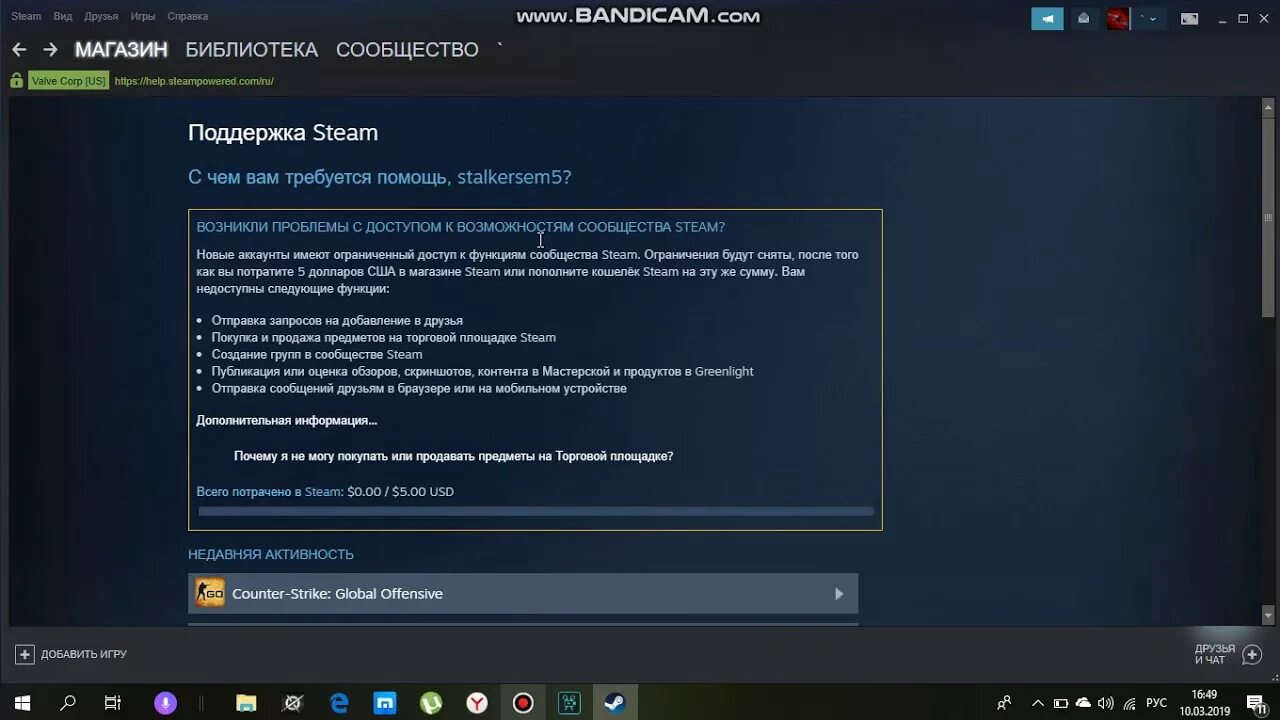Click the CS:GO game icon
This screenshot has height=720, width=1280.
(x=210, y=593)
